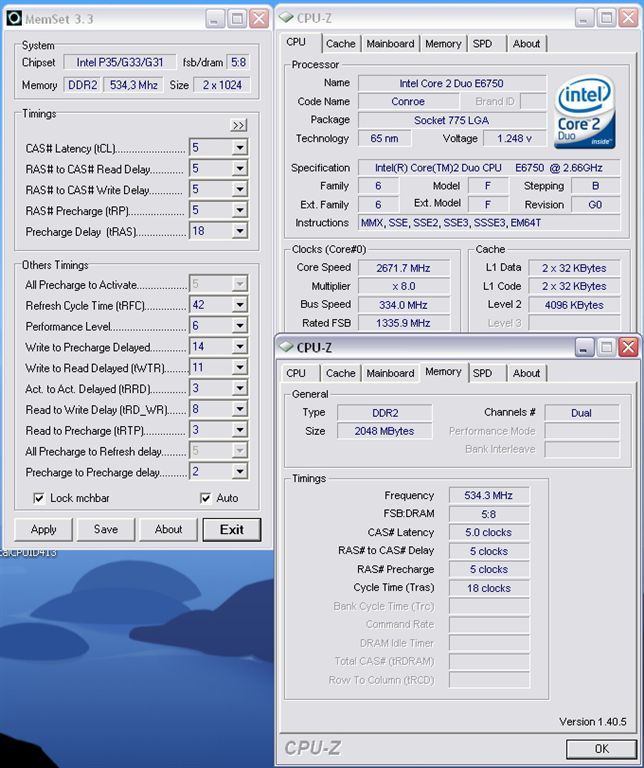Viewport: 644px width, 768px height.
Task: Click the '2 x 1024' size field
Action: [x=222, y=85]
